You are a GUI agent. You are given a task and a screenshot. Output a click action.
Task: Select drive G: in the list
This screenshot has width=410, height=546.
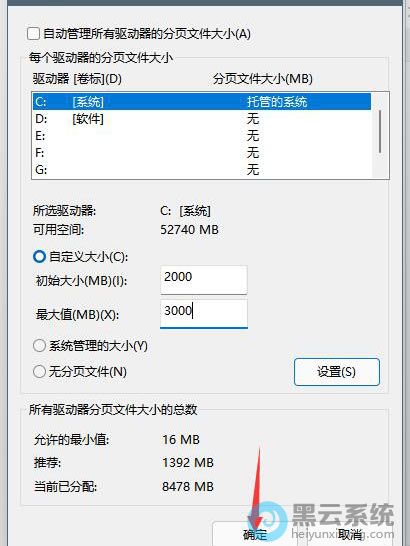202,170
